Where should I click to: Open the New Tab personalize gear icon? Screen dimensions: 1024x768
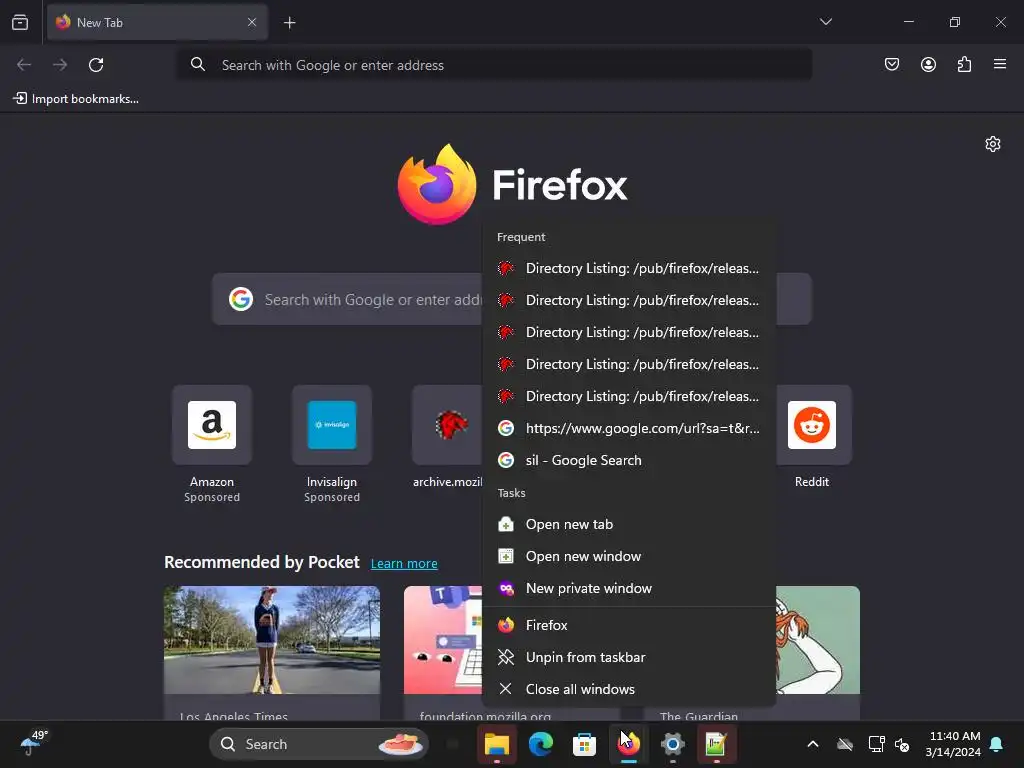(993, 144)
